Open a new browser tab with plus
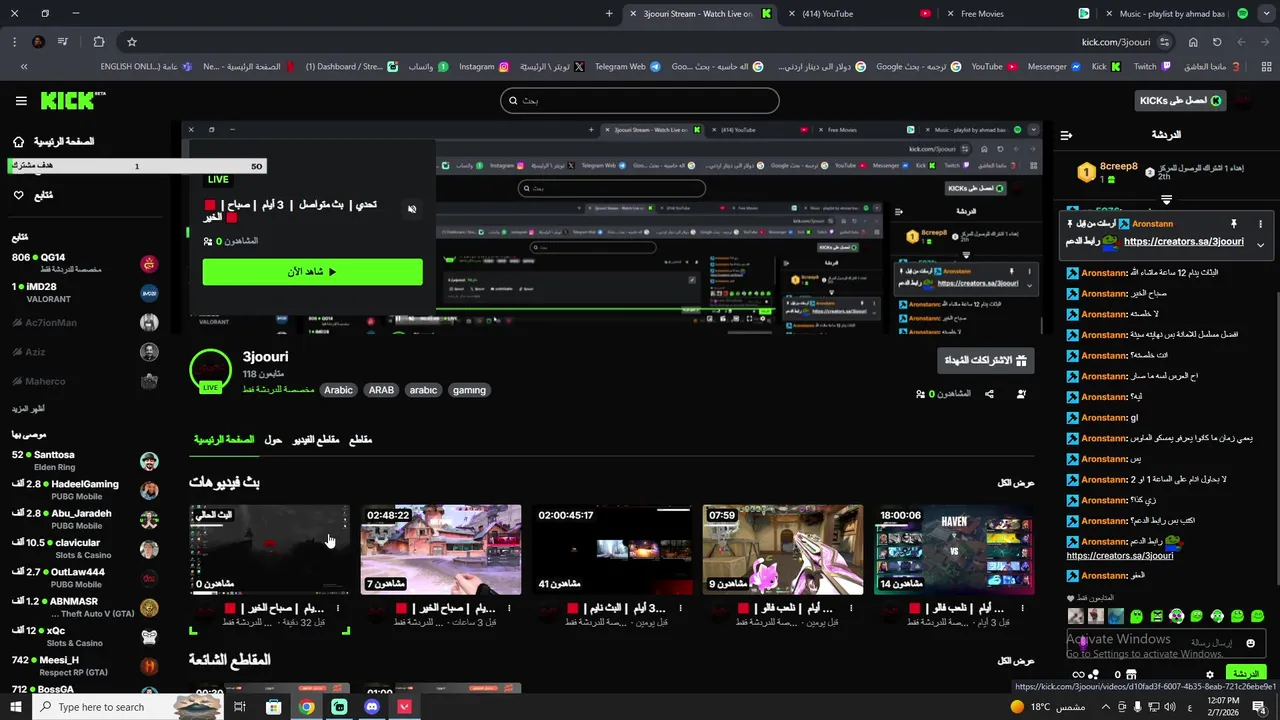 [x=609, y=14]
